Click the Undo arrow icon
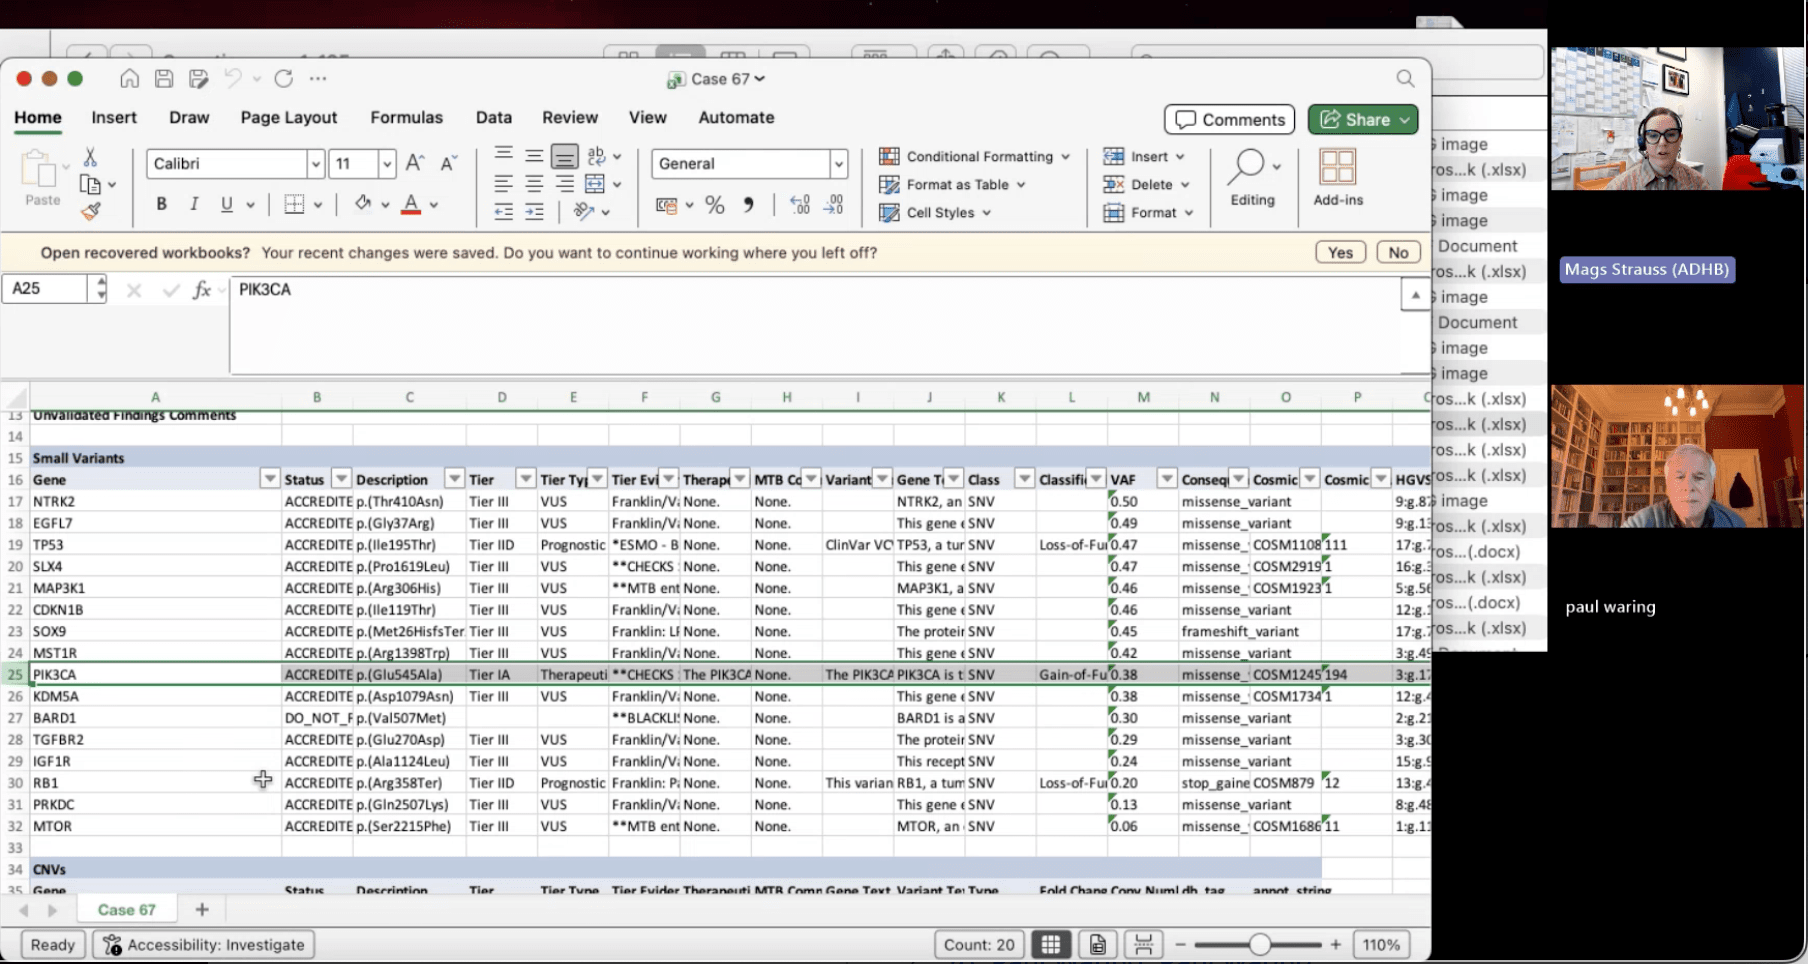Image resolution: width=1808 pixels, height=964 pixels. pos(233,79)
